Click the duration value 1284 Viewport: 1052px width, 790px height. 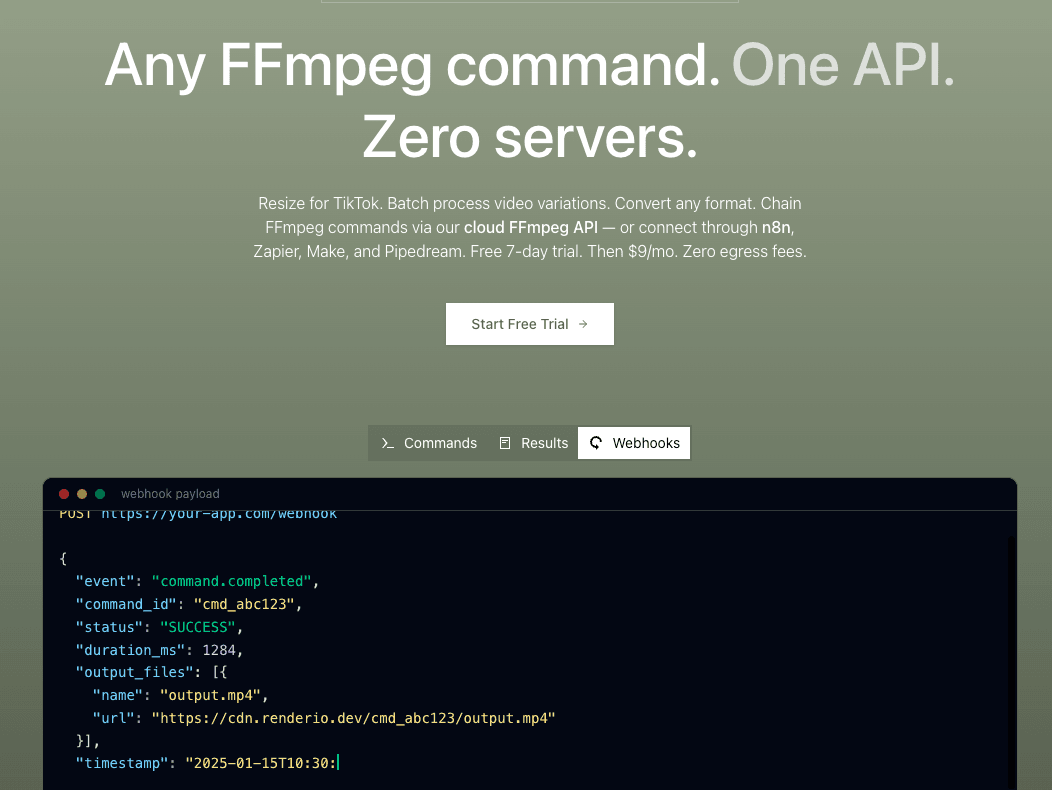pyautogui.click(x=219, y=650)
